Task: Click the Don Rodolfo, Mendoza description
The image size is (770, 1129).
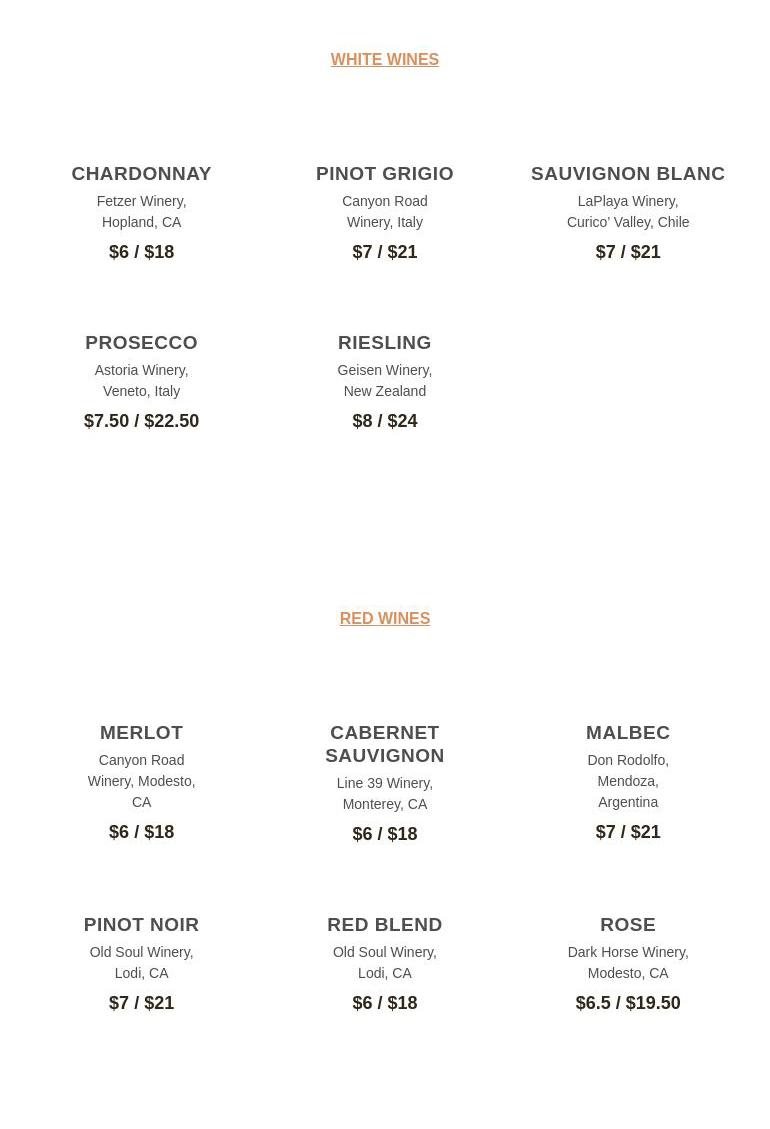Action: coord(627,781)
